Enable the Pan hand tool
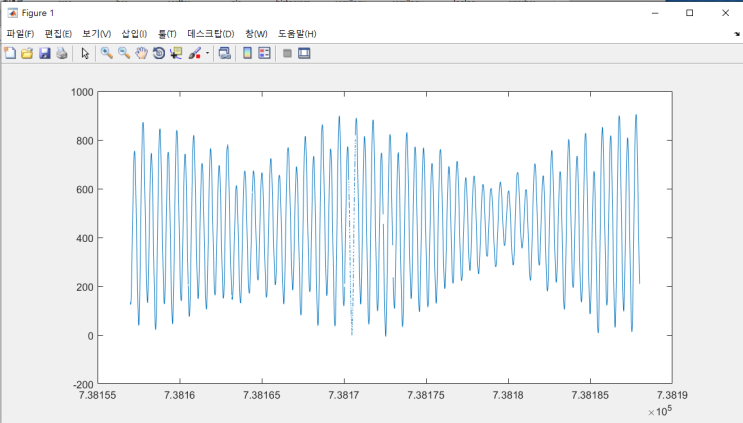743x423 pixels. (141, 53)
